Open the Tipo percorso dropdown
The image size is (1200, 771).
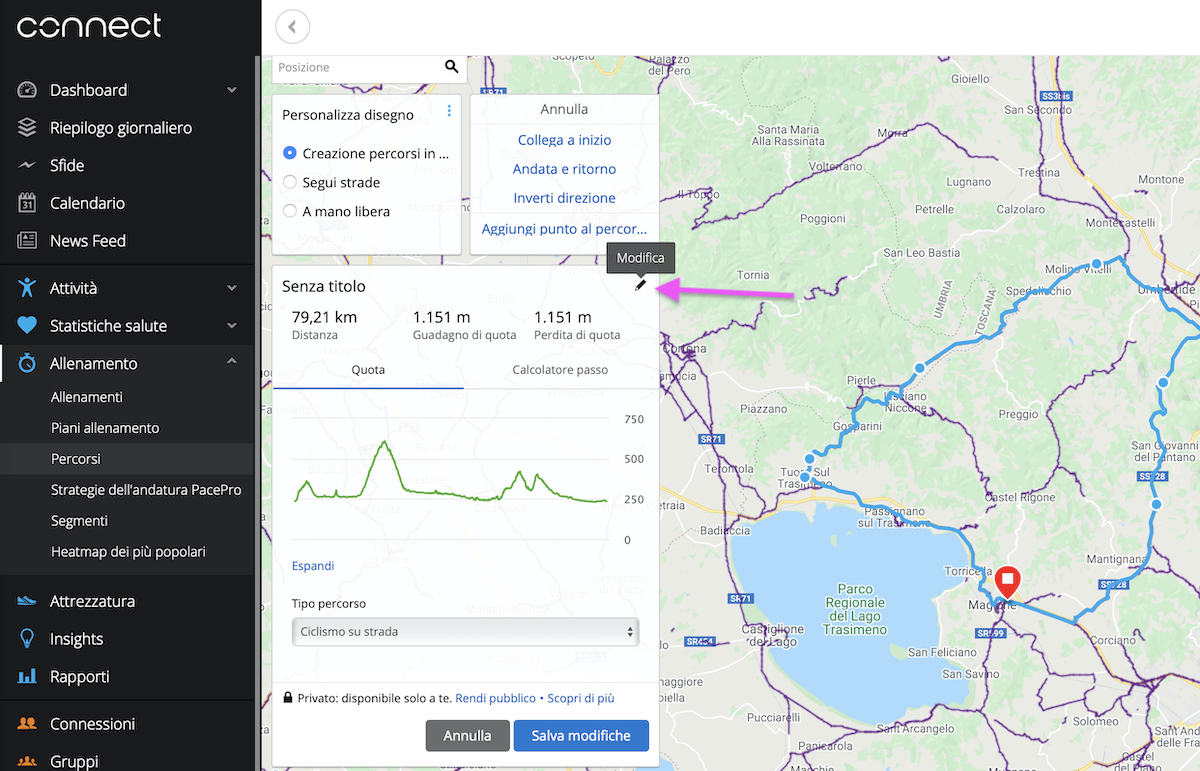click(x=465, y=632)
